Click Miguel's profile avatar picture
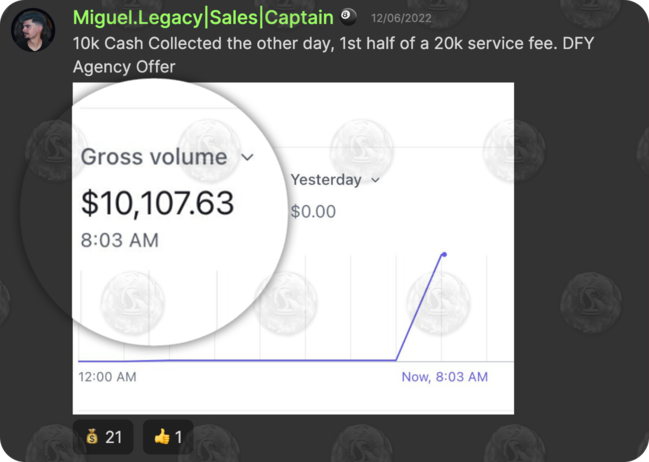 (33, 30)
